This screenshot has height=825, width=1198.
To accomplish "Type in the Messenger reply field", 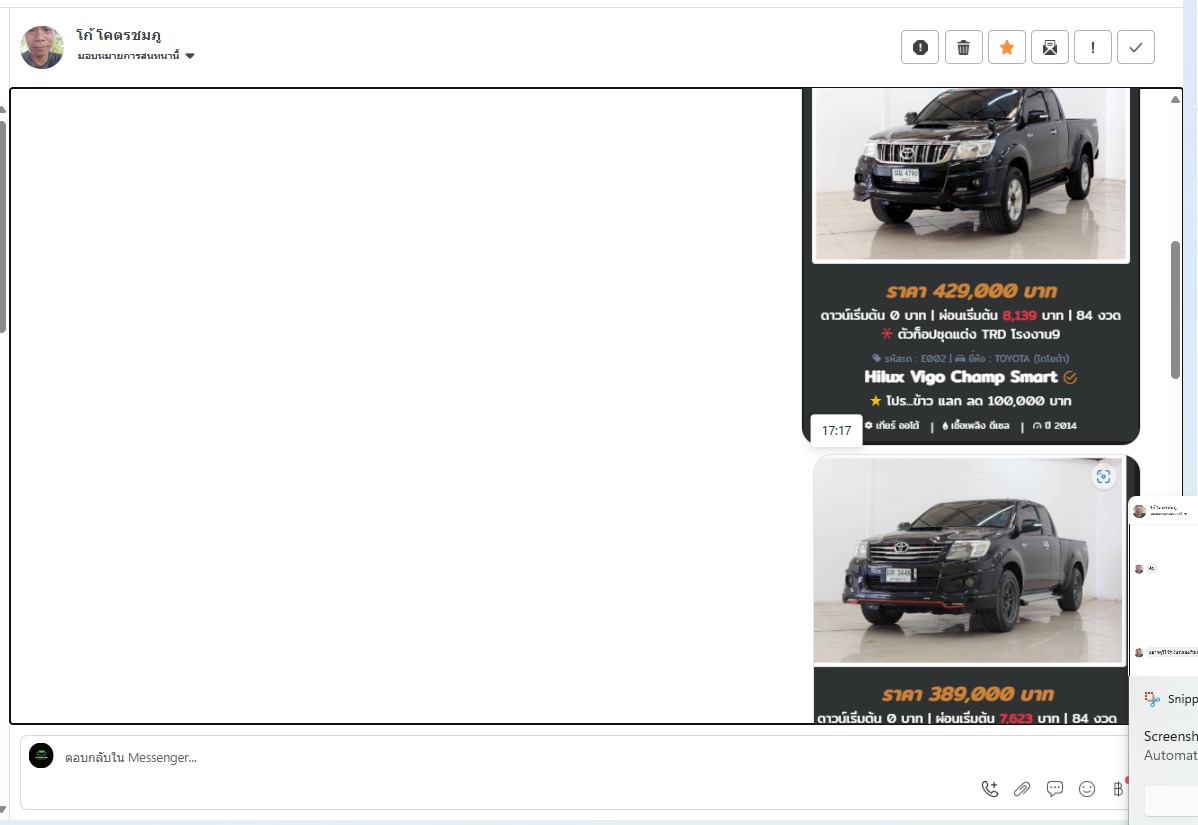I will click(500, 758).
